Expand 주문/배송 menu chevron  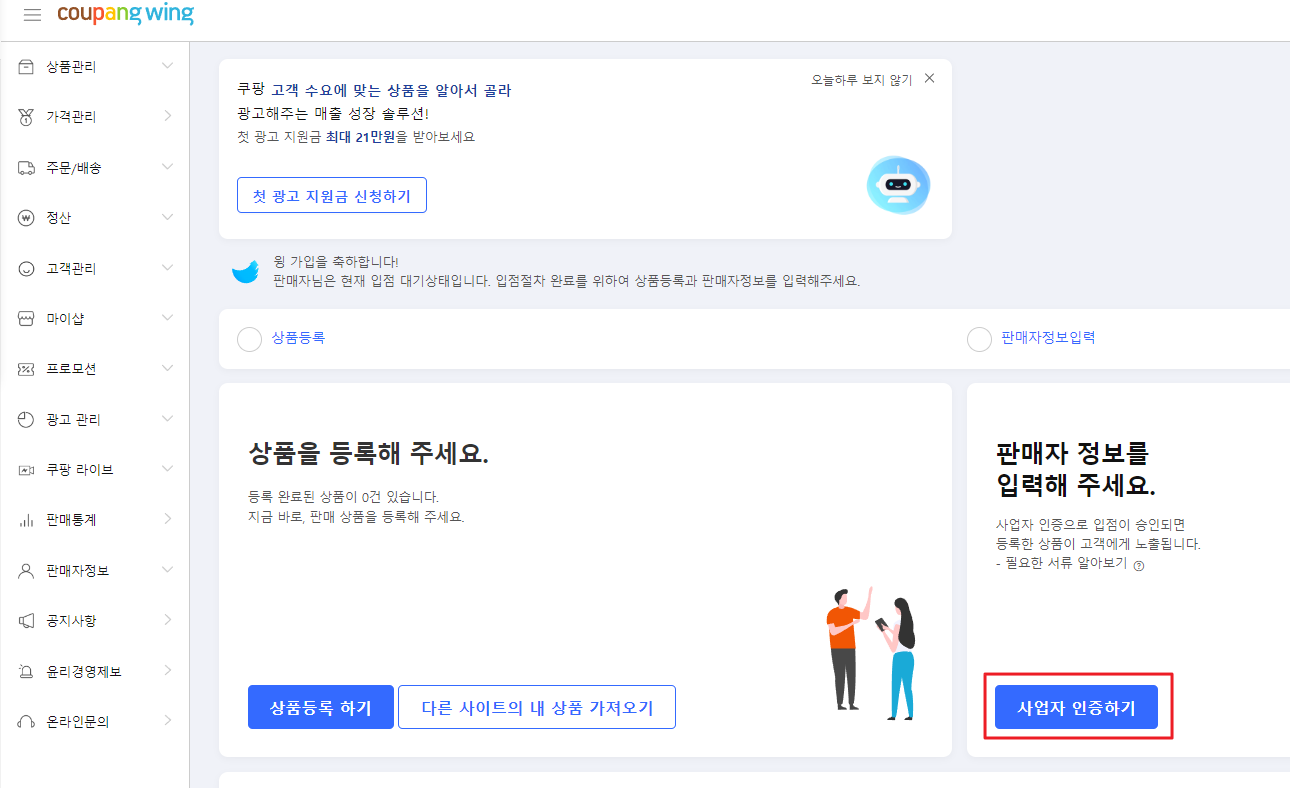167,167
